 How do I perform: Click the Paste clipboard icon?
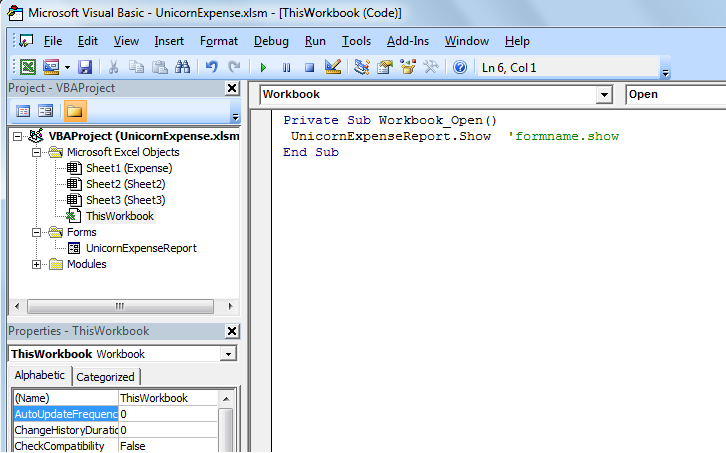(160, 68)
